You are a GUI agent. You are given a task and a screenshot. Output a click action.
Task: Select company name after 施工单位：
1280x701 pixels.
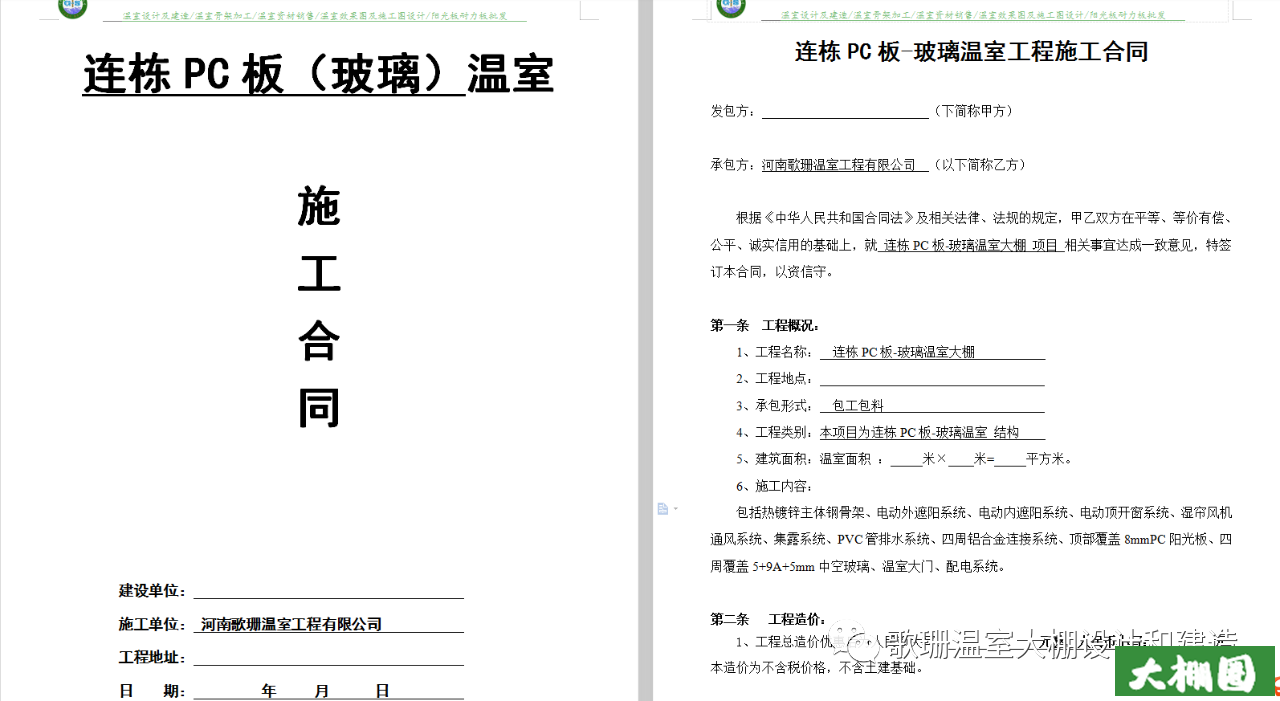pyautogui.click(x=291, y=624)
